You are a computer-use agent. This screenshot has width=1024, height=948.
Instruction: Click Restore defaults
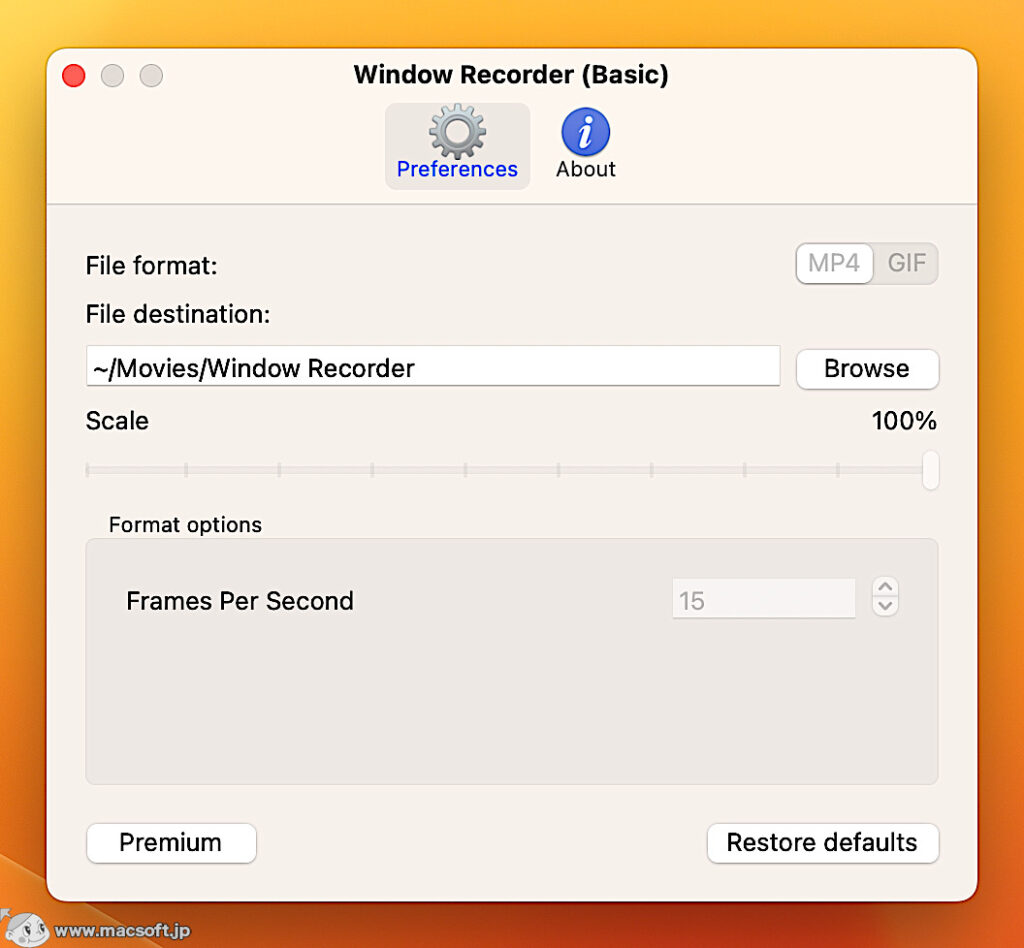tap(822, 843)
